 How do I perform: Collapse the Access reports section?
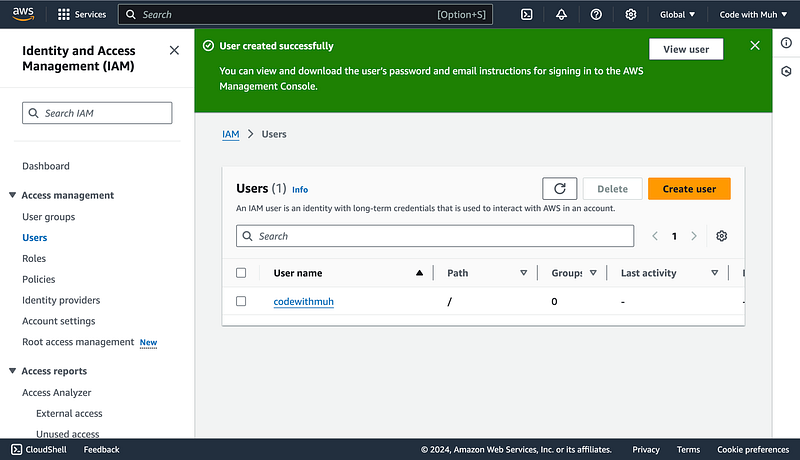[x=12, y=371]
